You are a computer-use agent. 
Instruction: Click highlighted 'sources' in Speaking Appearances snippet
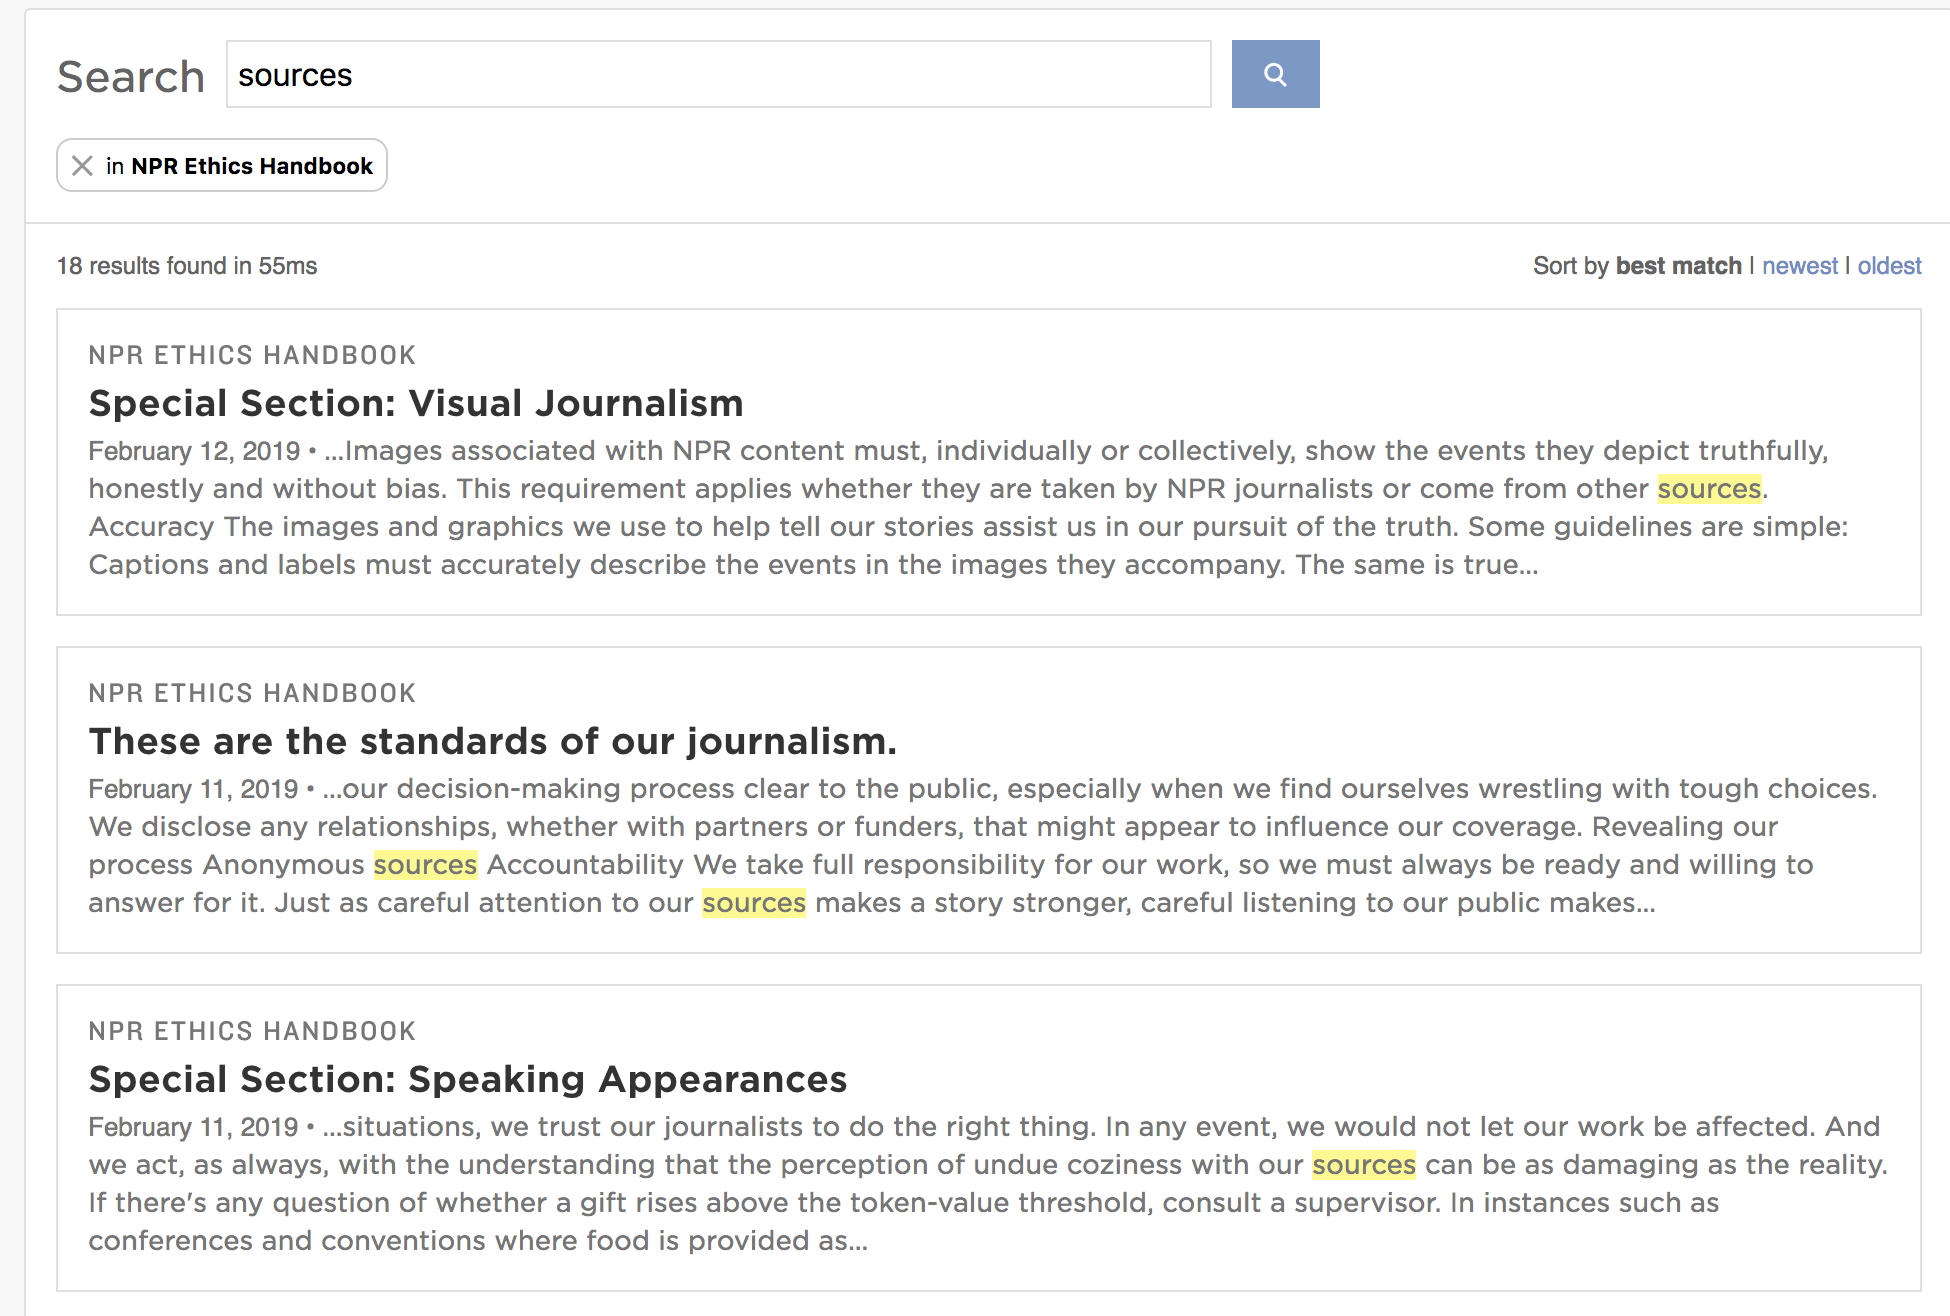pos(1363,1165)
